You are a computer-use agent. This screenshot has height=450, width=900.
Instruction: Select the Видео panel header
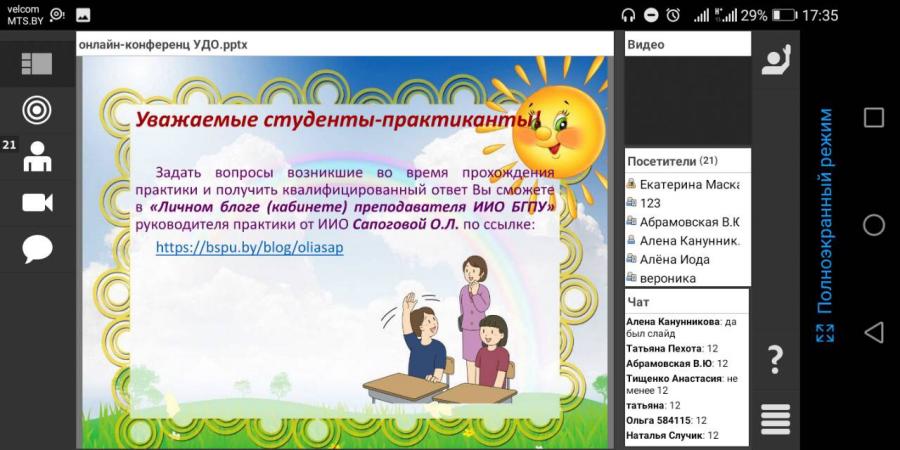[688, 45]
